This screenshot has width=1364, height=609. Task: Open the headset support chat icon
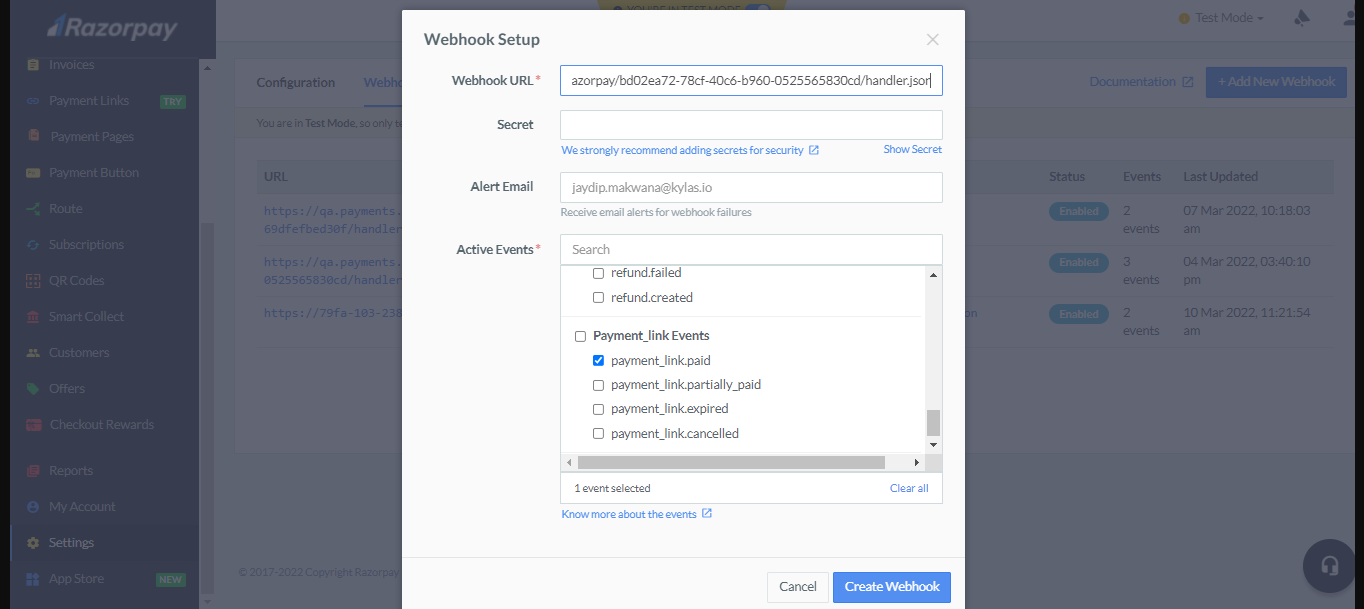click(1329, 566)
